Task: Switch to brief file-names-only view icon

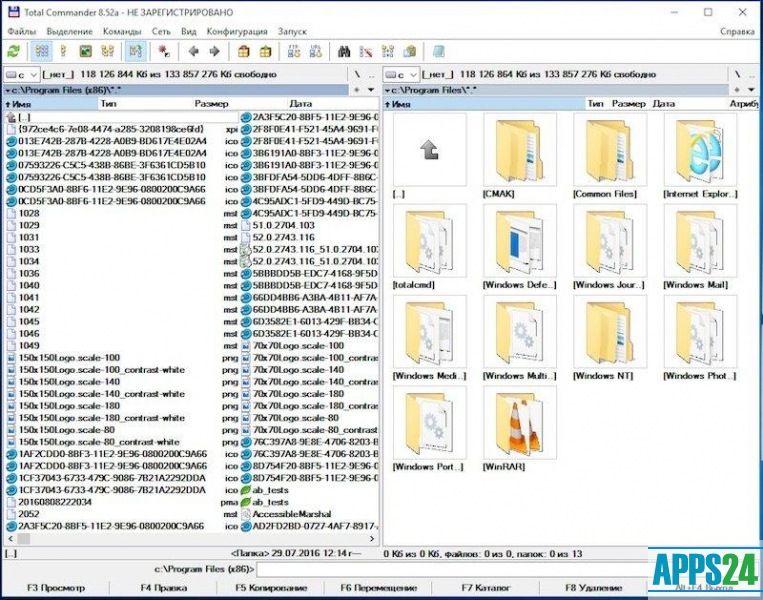Action: (42, 52)
